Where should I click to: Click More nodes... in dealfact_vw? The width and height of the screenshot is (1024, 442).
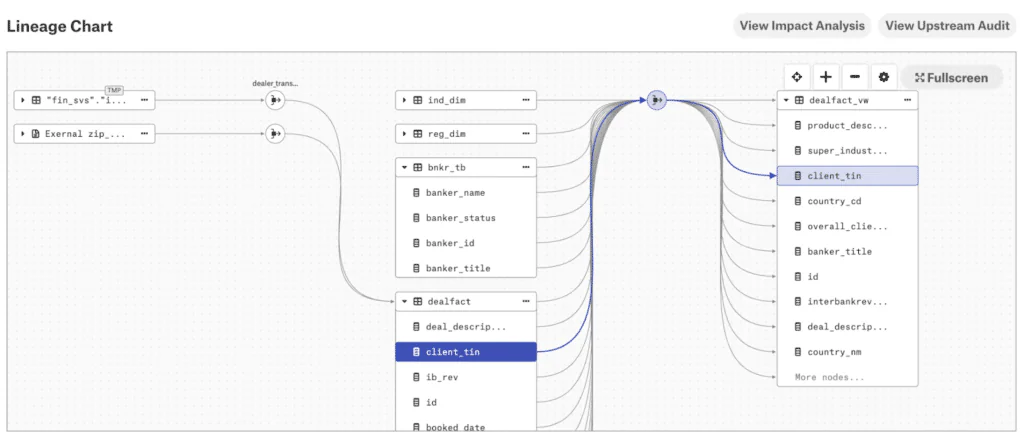coord(829,377)
